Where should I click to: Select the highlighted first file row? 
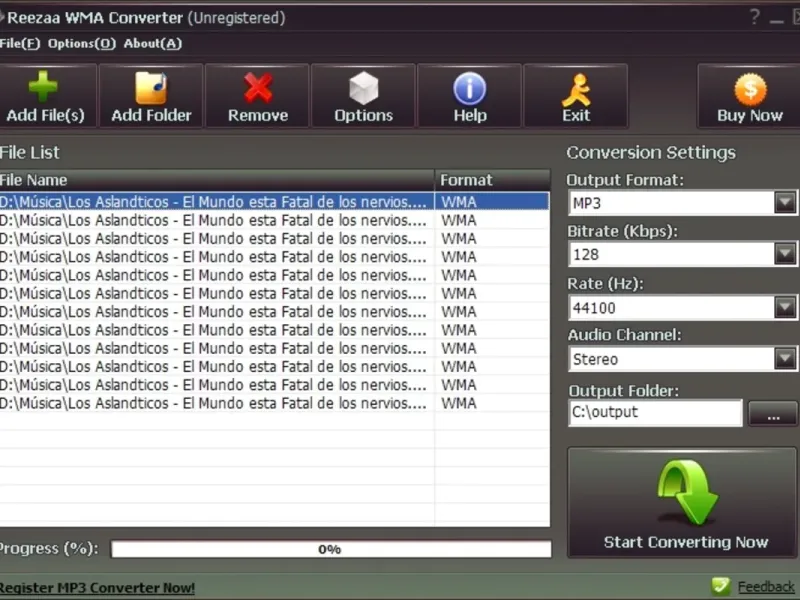(274, 202)
